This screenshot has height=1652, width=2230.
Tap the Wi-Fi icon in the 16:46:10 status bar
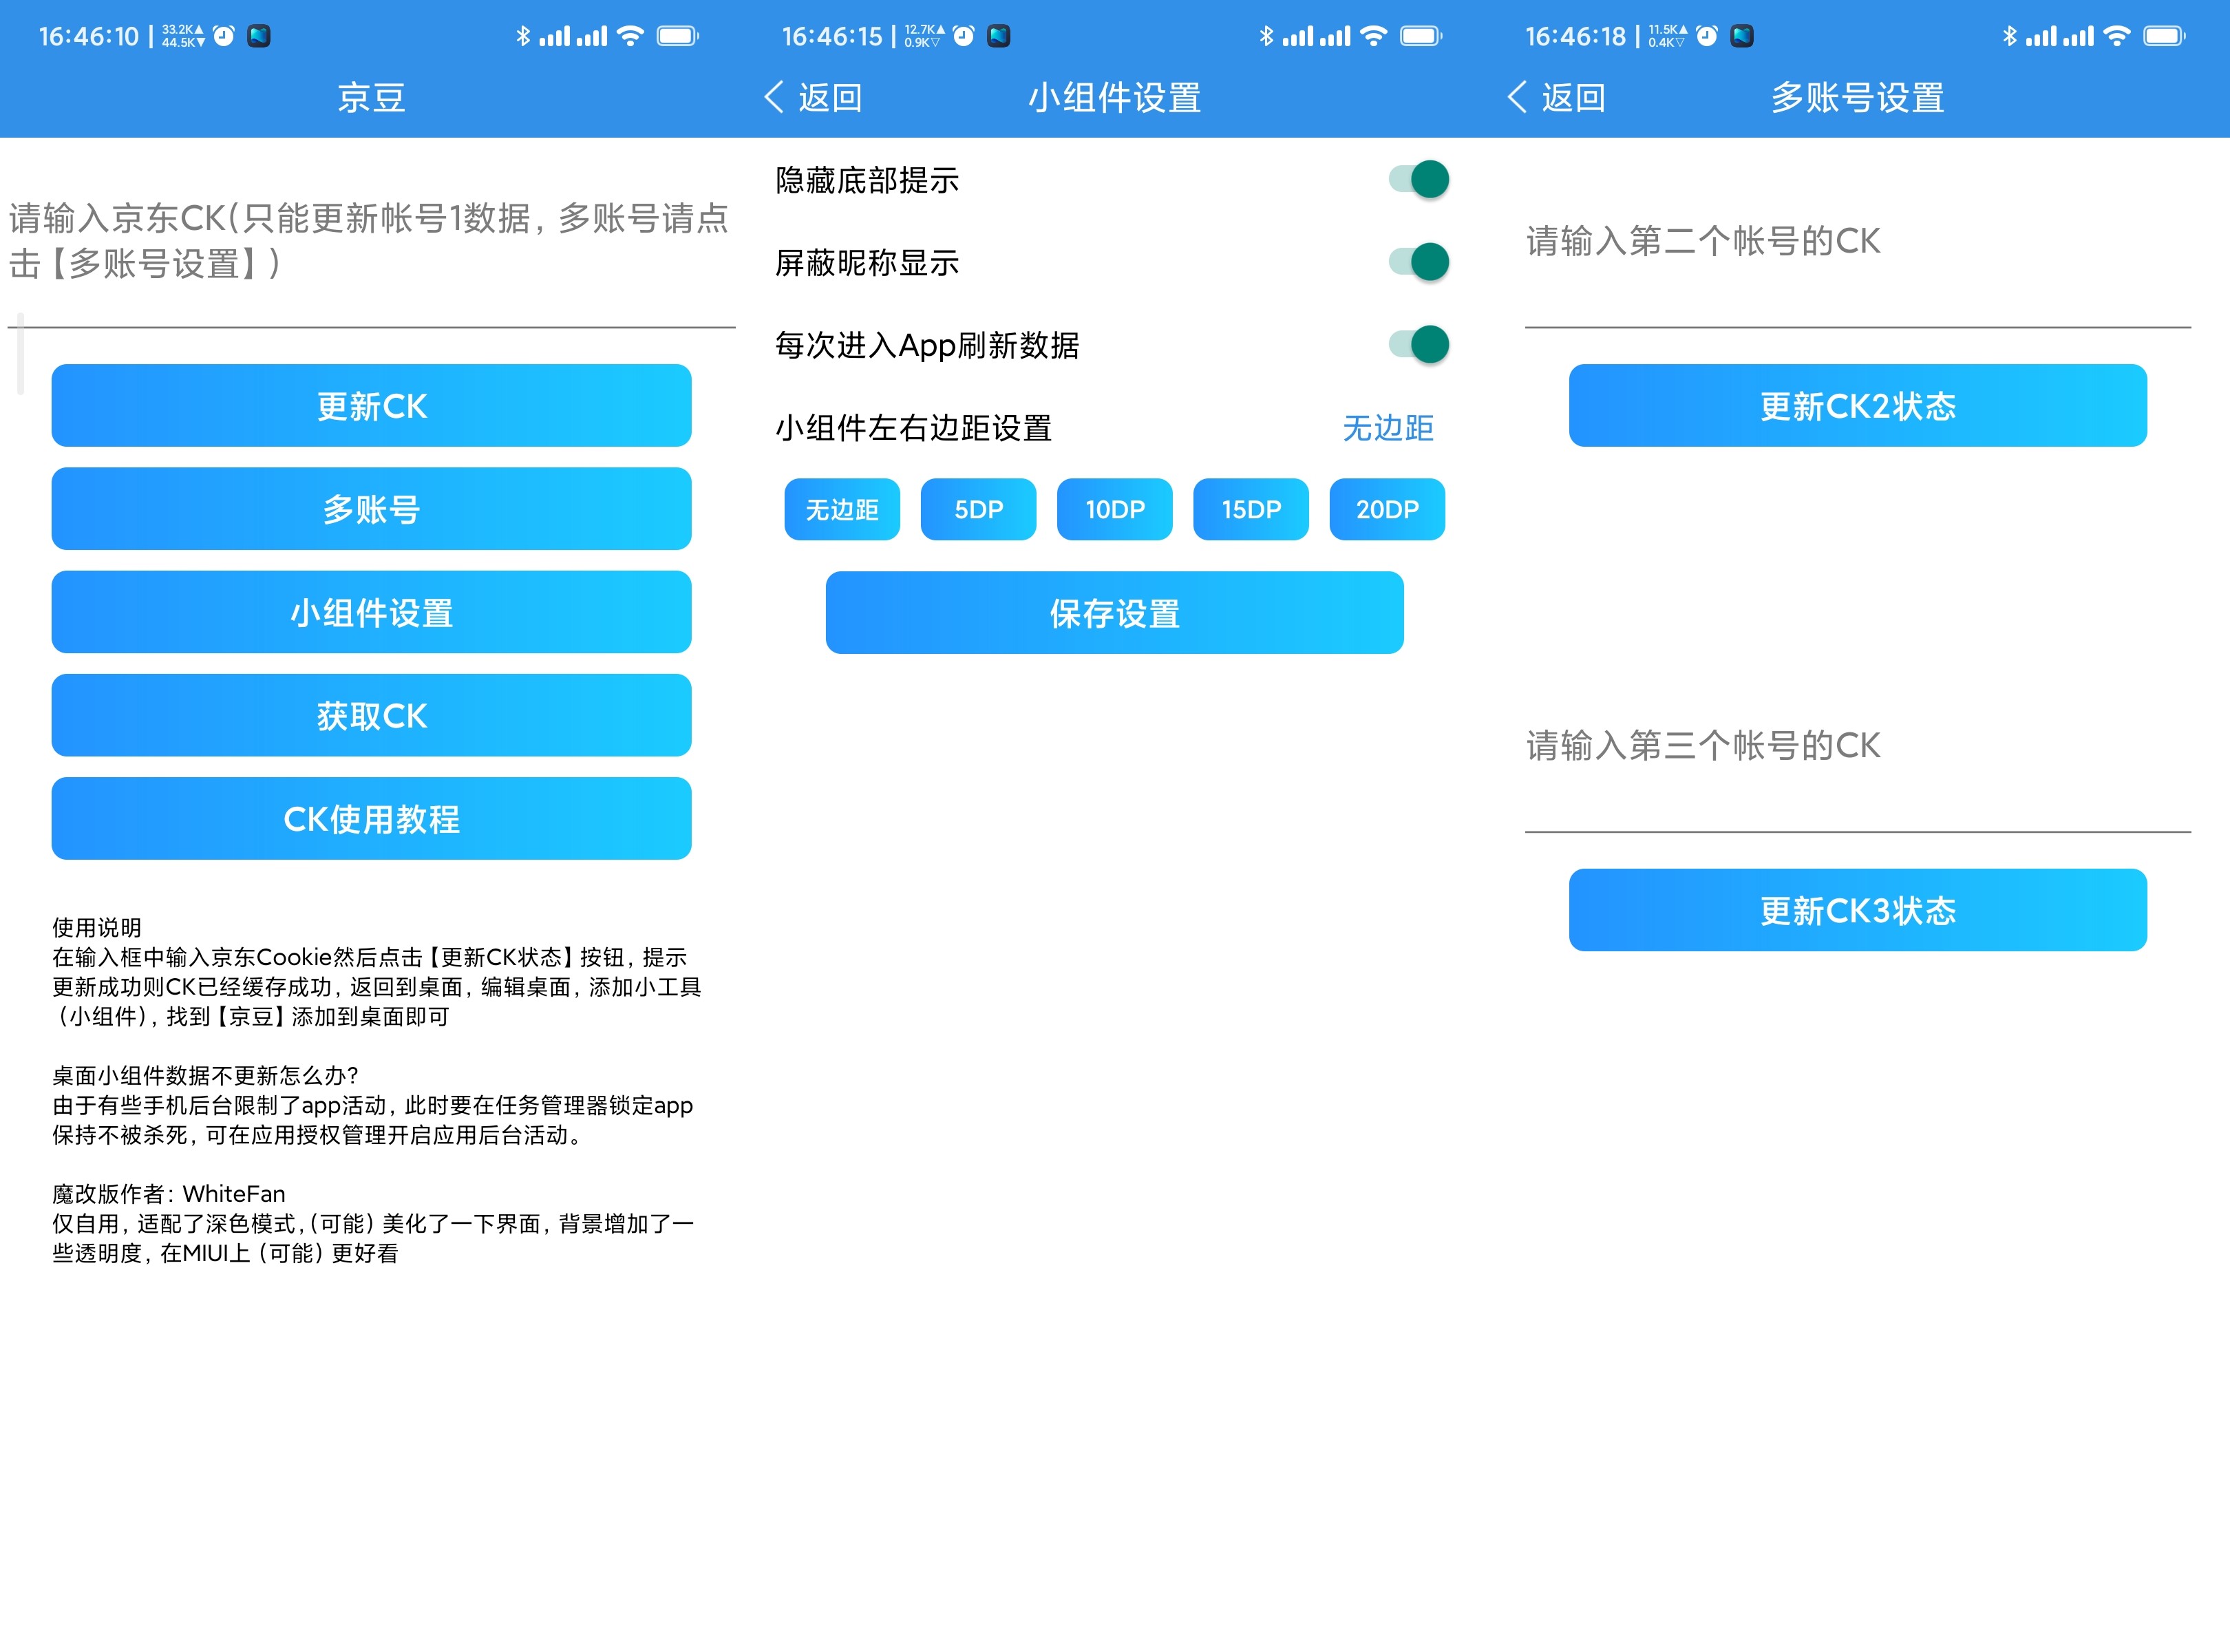tap(630, 36)
